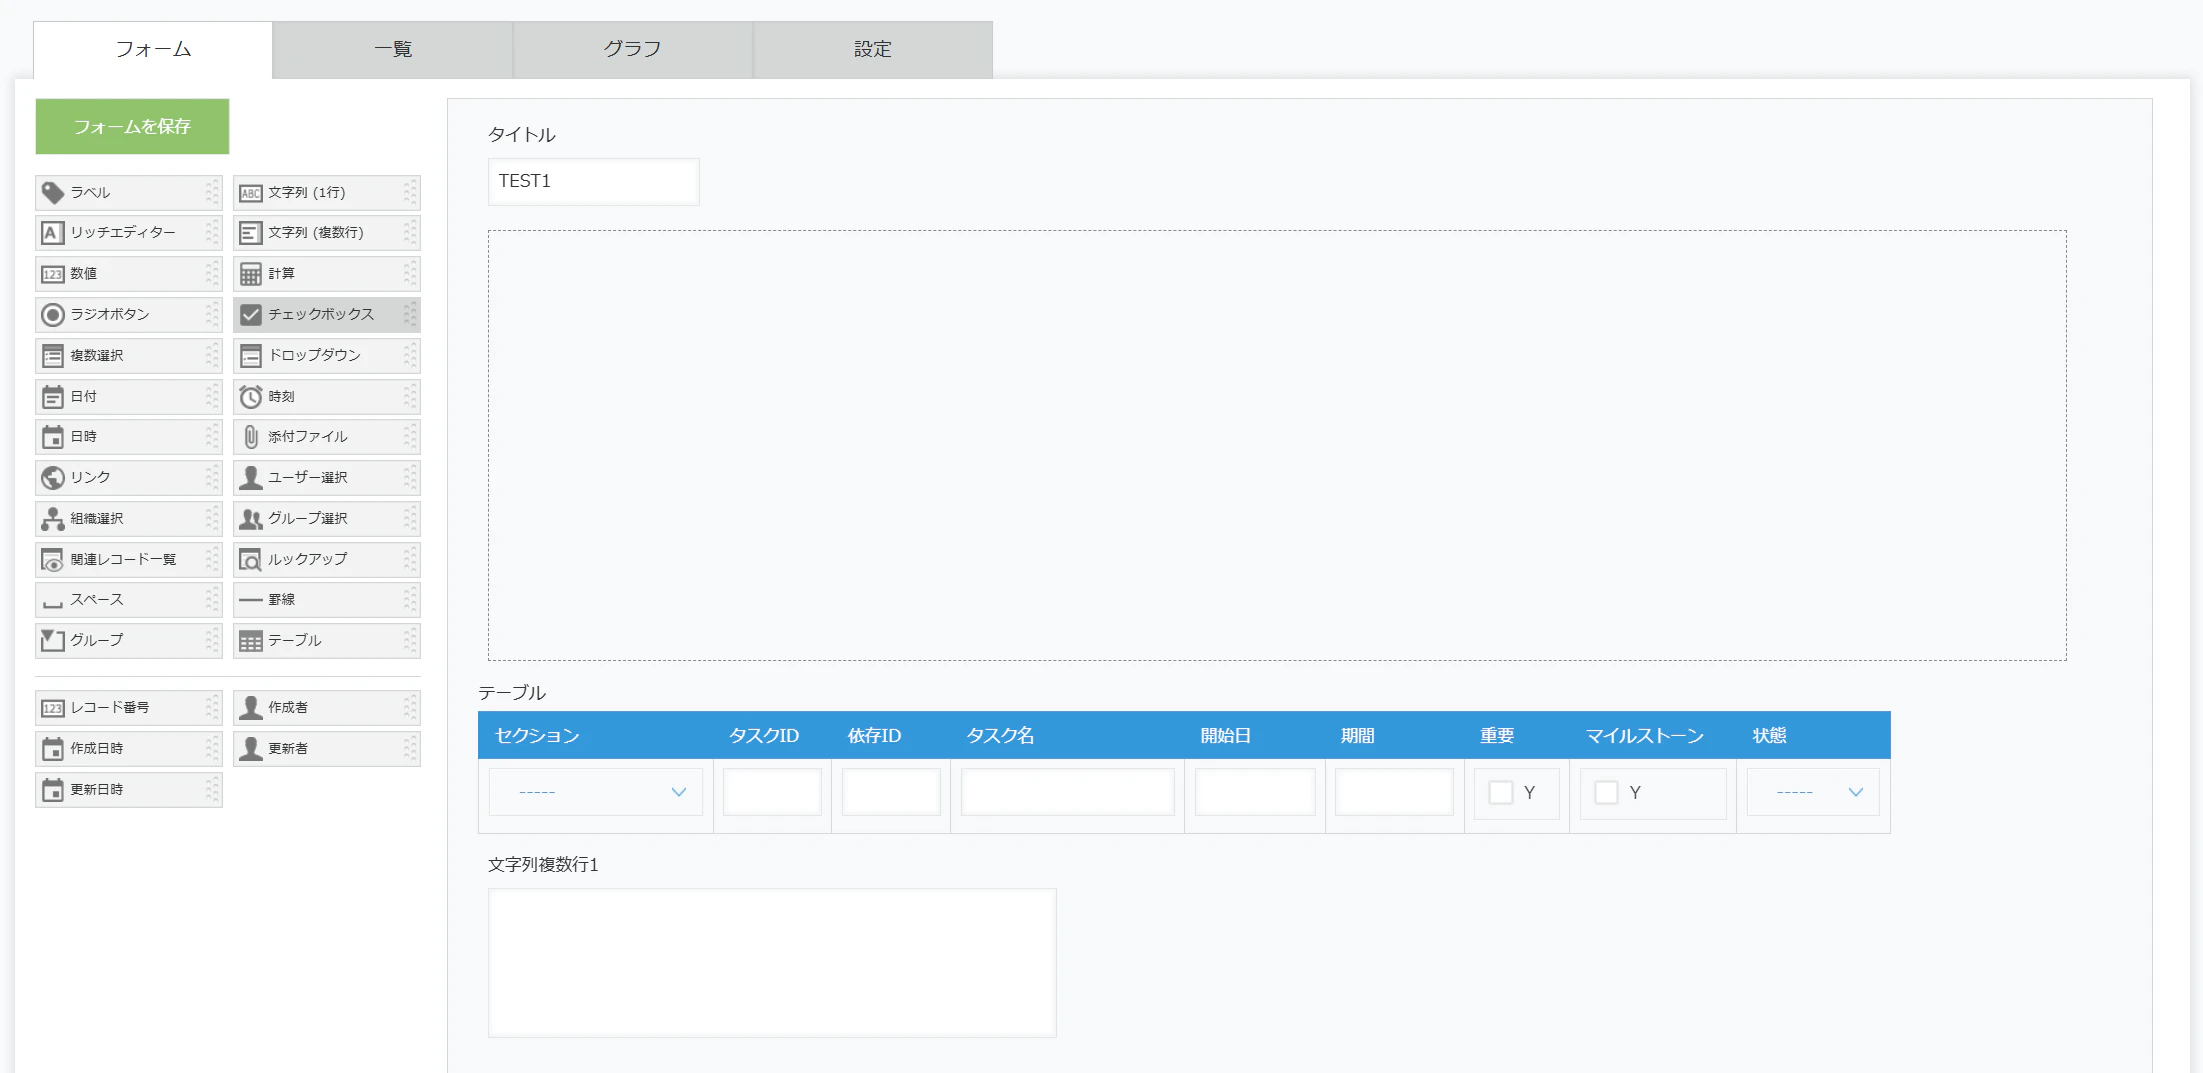Select the 文字列 (1行) field item
Screen dimensions: 2203x1073
point(327,193)
